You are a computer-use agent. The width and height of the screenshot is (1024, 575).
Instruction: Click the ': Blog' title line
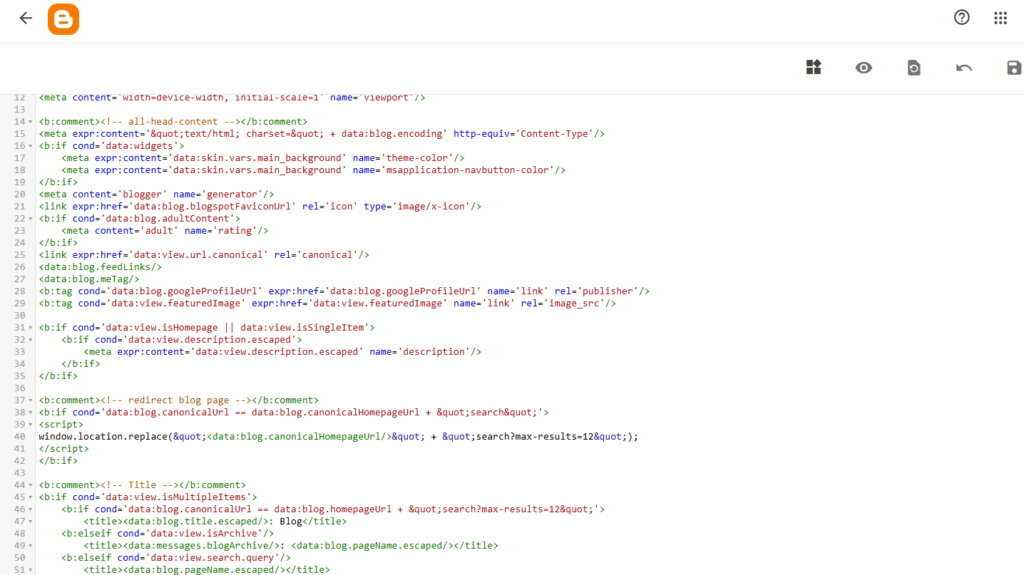pos(215,521)
